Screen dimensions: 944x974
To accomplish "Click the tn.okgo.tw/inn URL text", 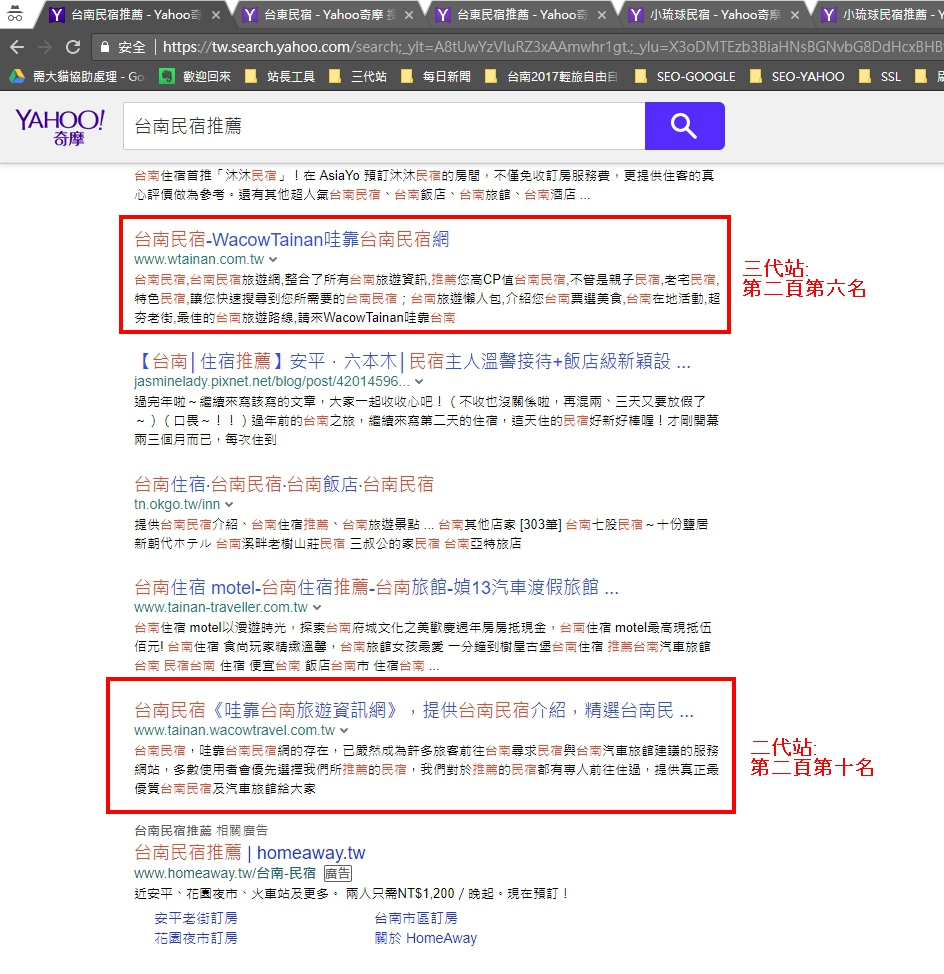I will tap(177, 504).
